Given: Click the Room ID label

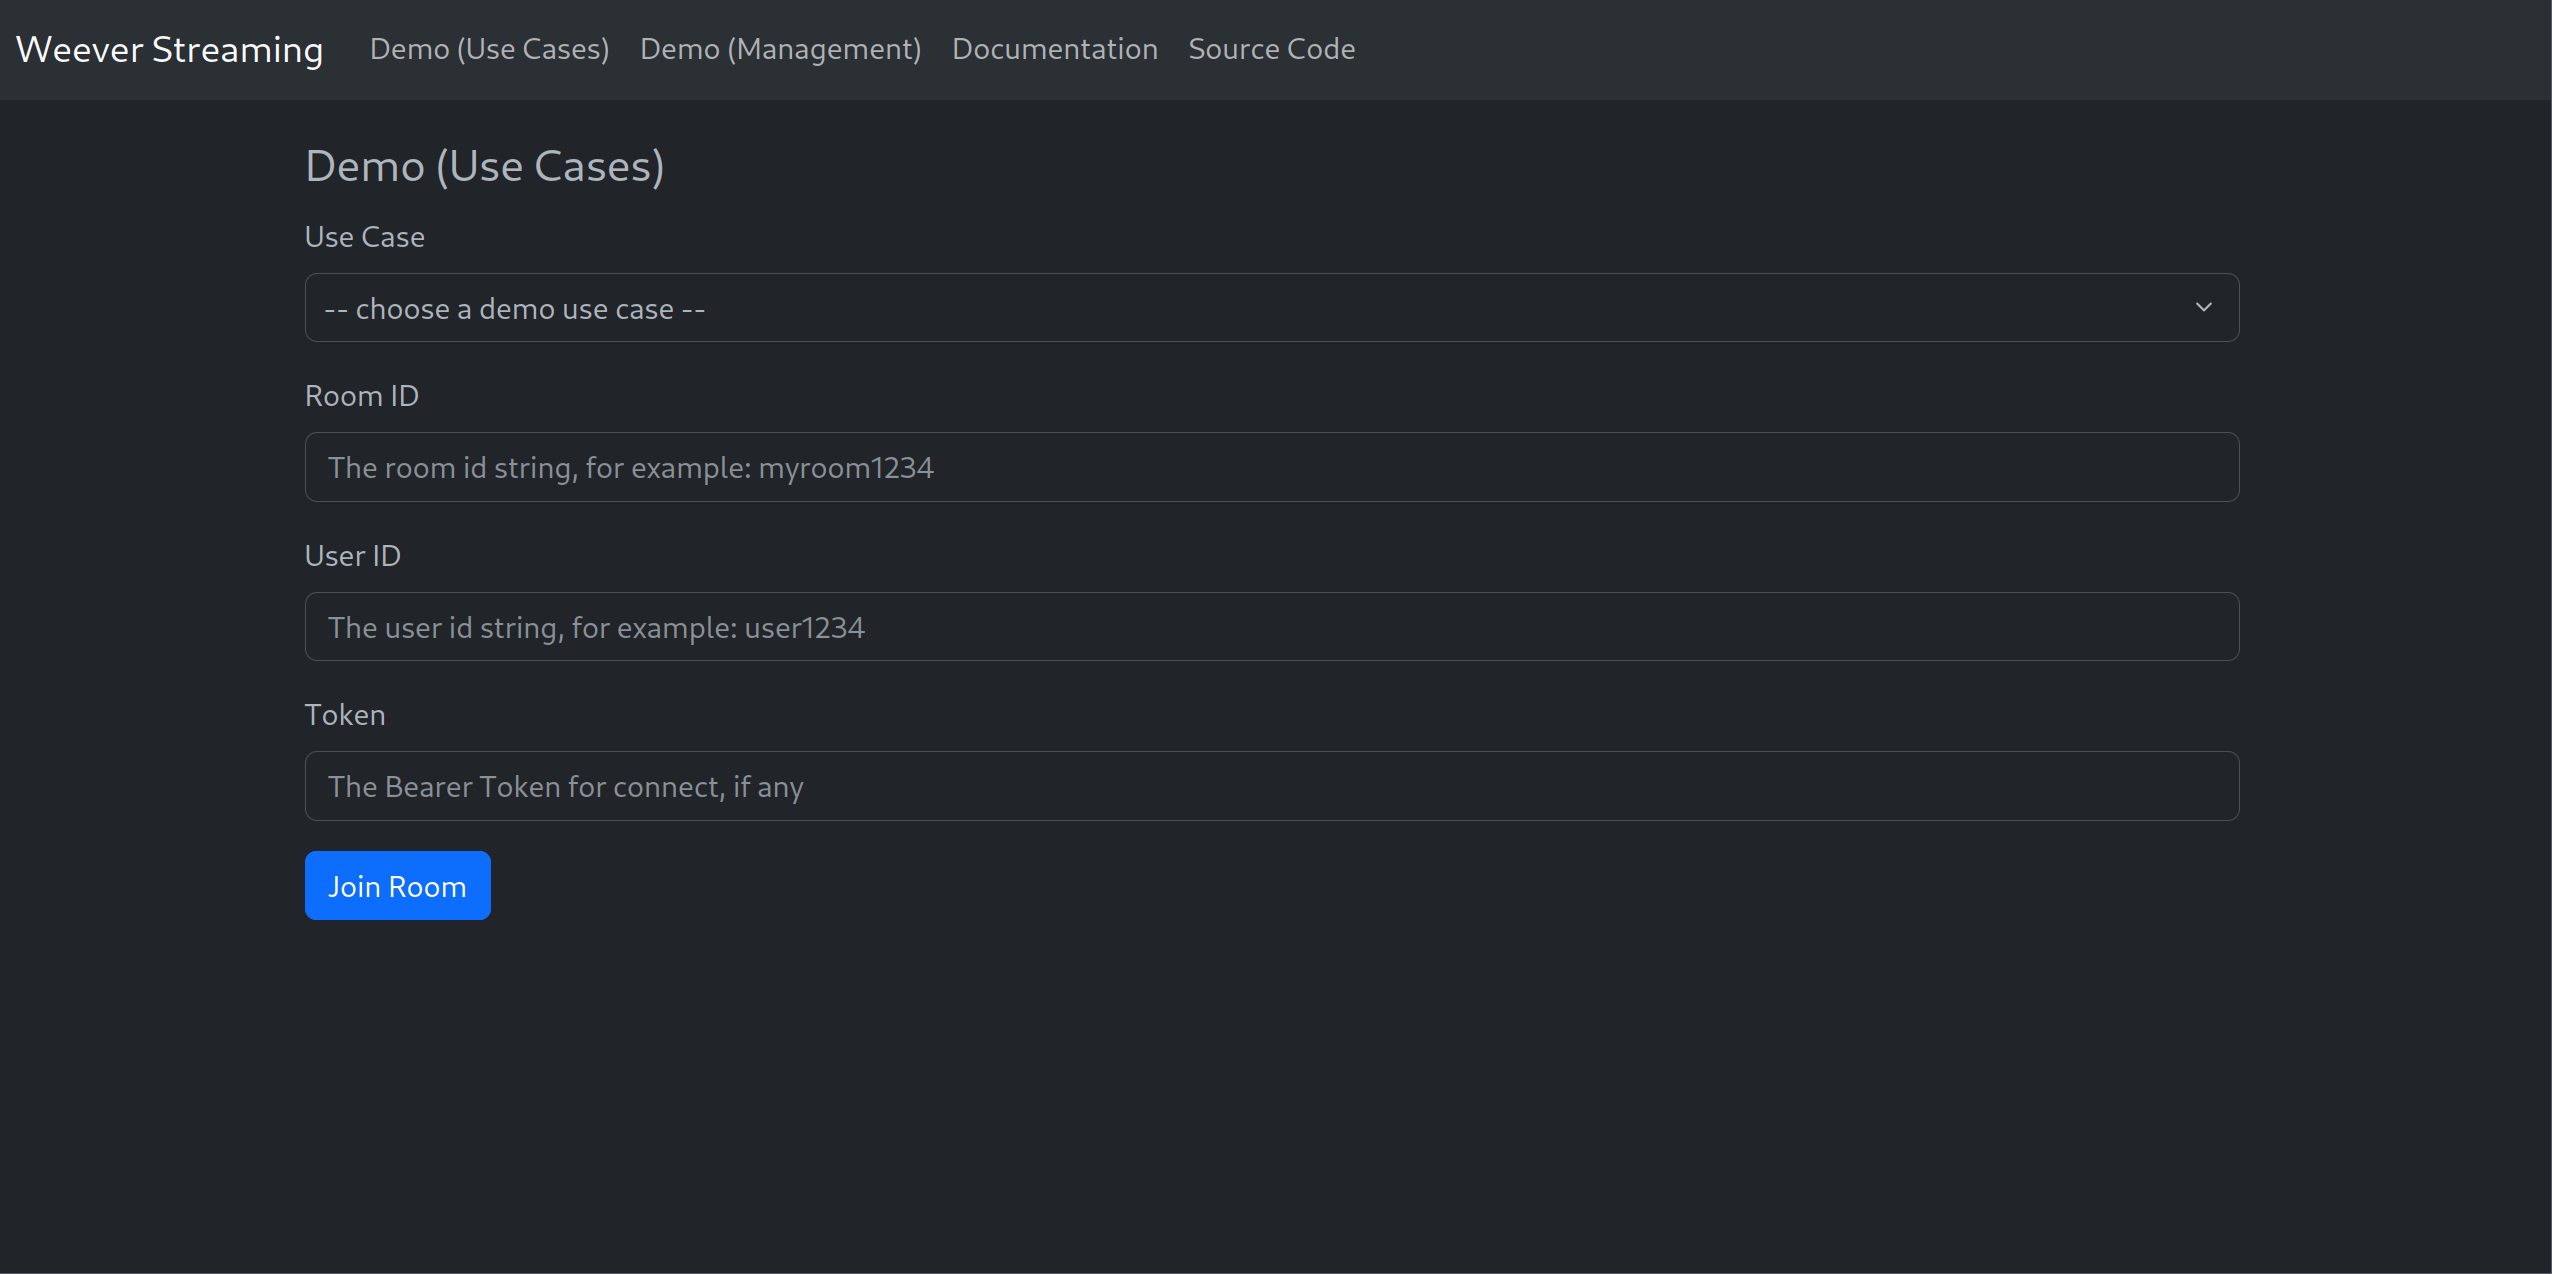Looking at the screenshot, I should coord(361,394).
